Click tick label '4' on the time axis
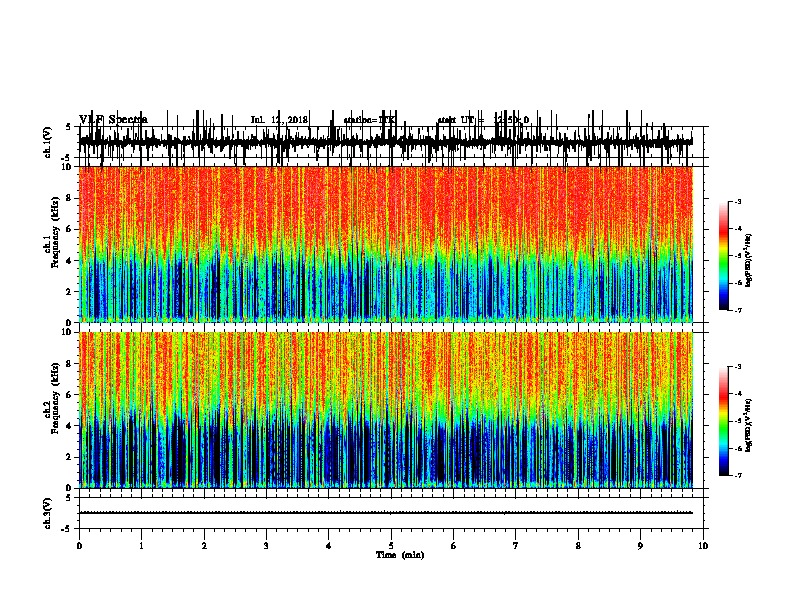 coord(329,546)
